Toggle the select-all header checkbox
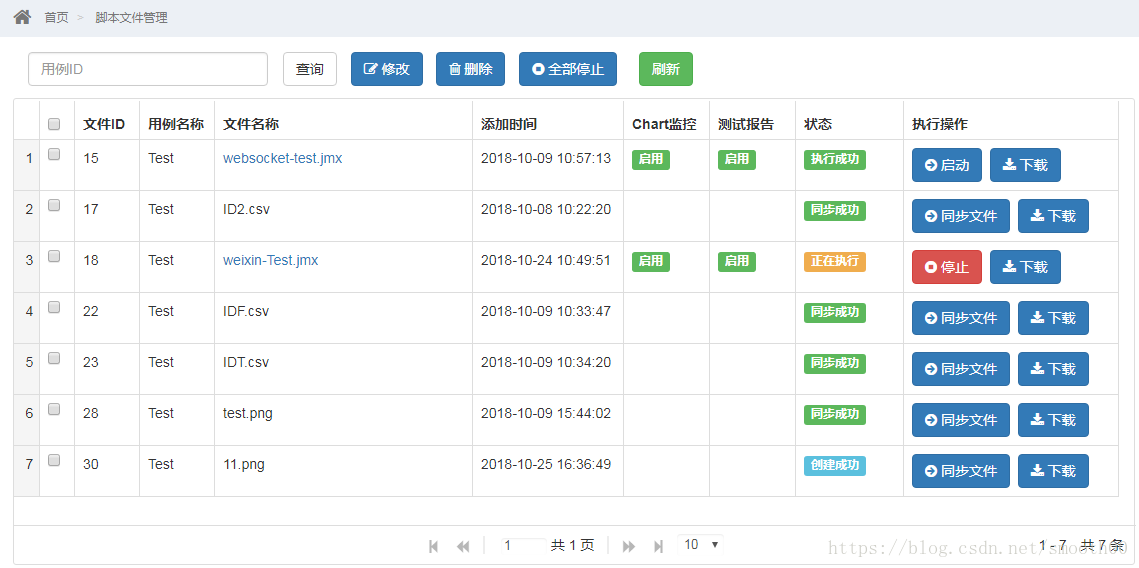 pos(54,124)
